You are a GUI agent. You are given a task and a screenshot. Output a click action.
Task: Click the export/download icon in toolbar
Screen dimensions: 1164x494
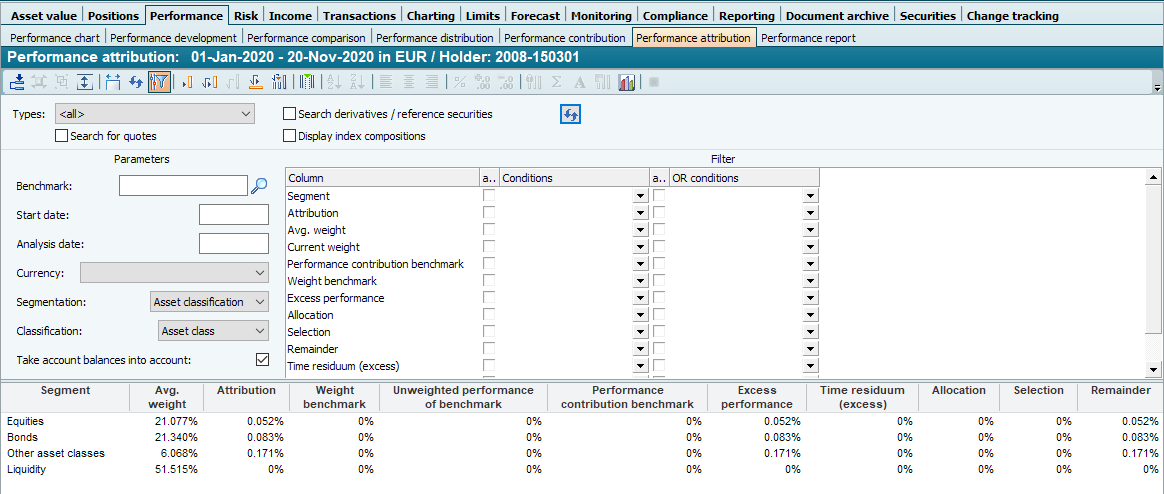click(x=17, y=82)
